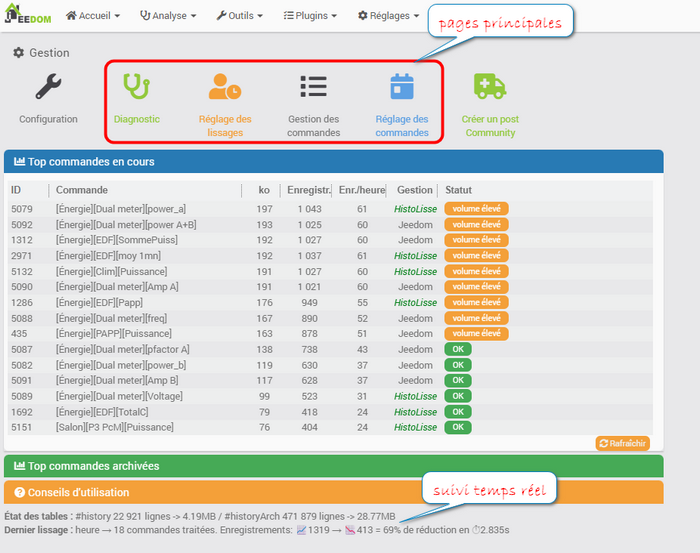The width and height of the screenshot is (700, 553).
Task: Click the timer icon before 2.835s
Action: tap(476, 530)
